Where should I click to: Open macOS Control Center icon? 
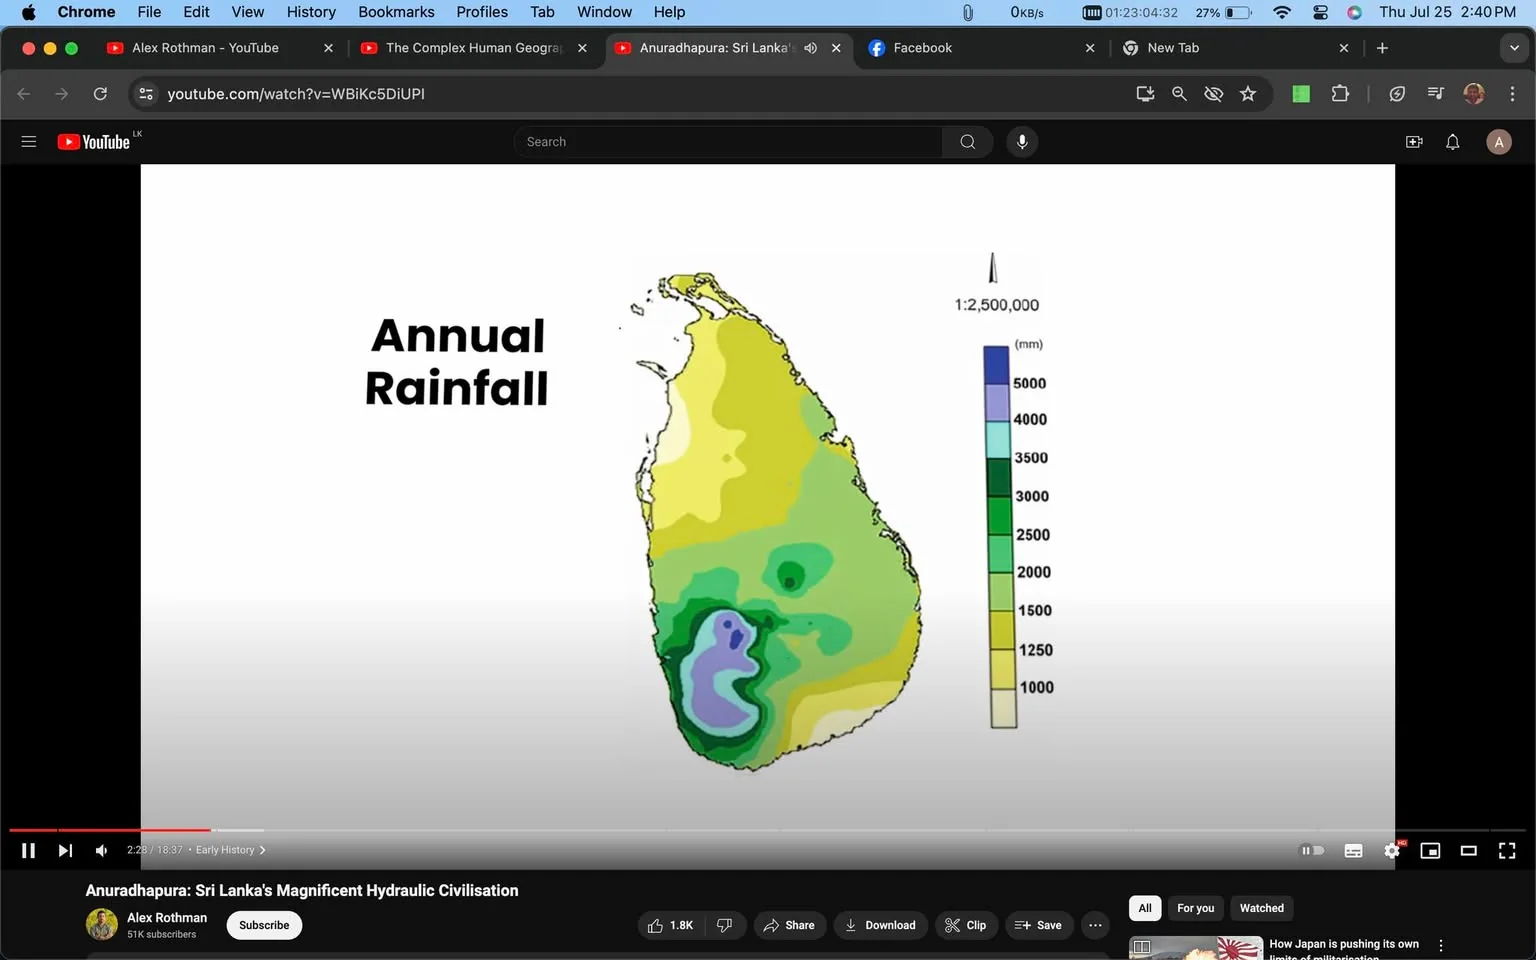1320,12
